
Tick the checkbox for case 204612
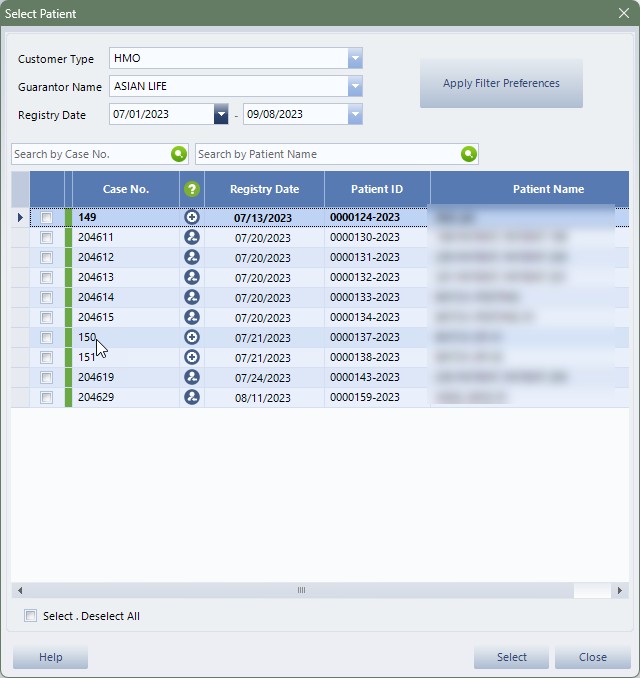(x=46, y=257)
